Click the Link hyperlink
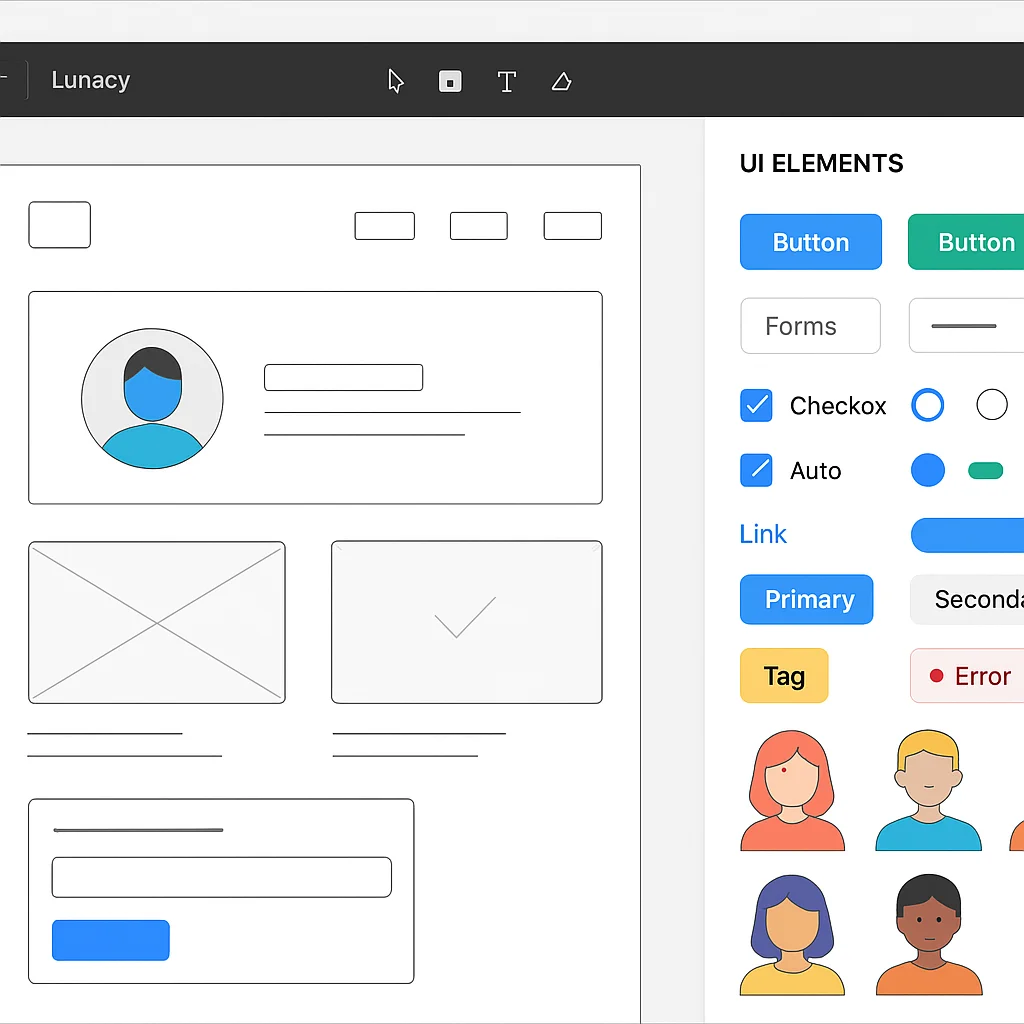 pos(763,534)
